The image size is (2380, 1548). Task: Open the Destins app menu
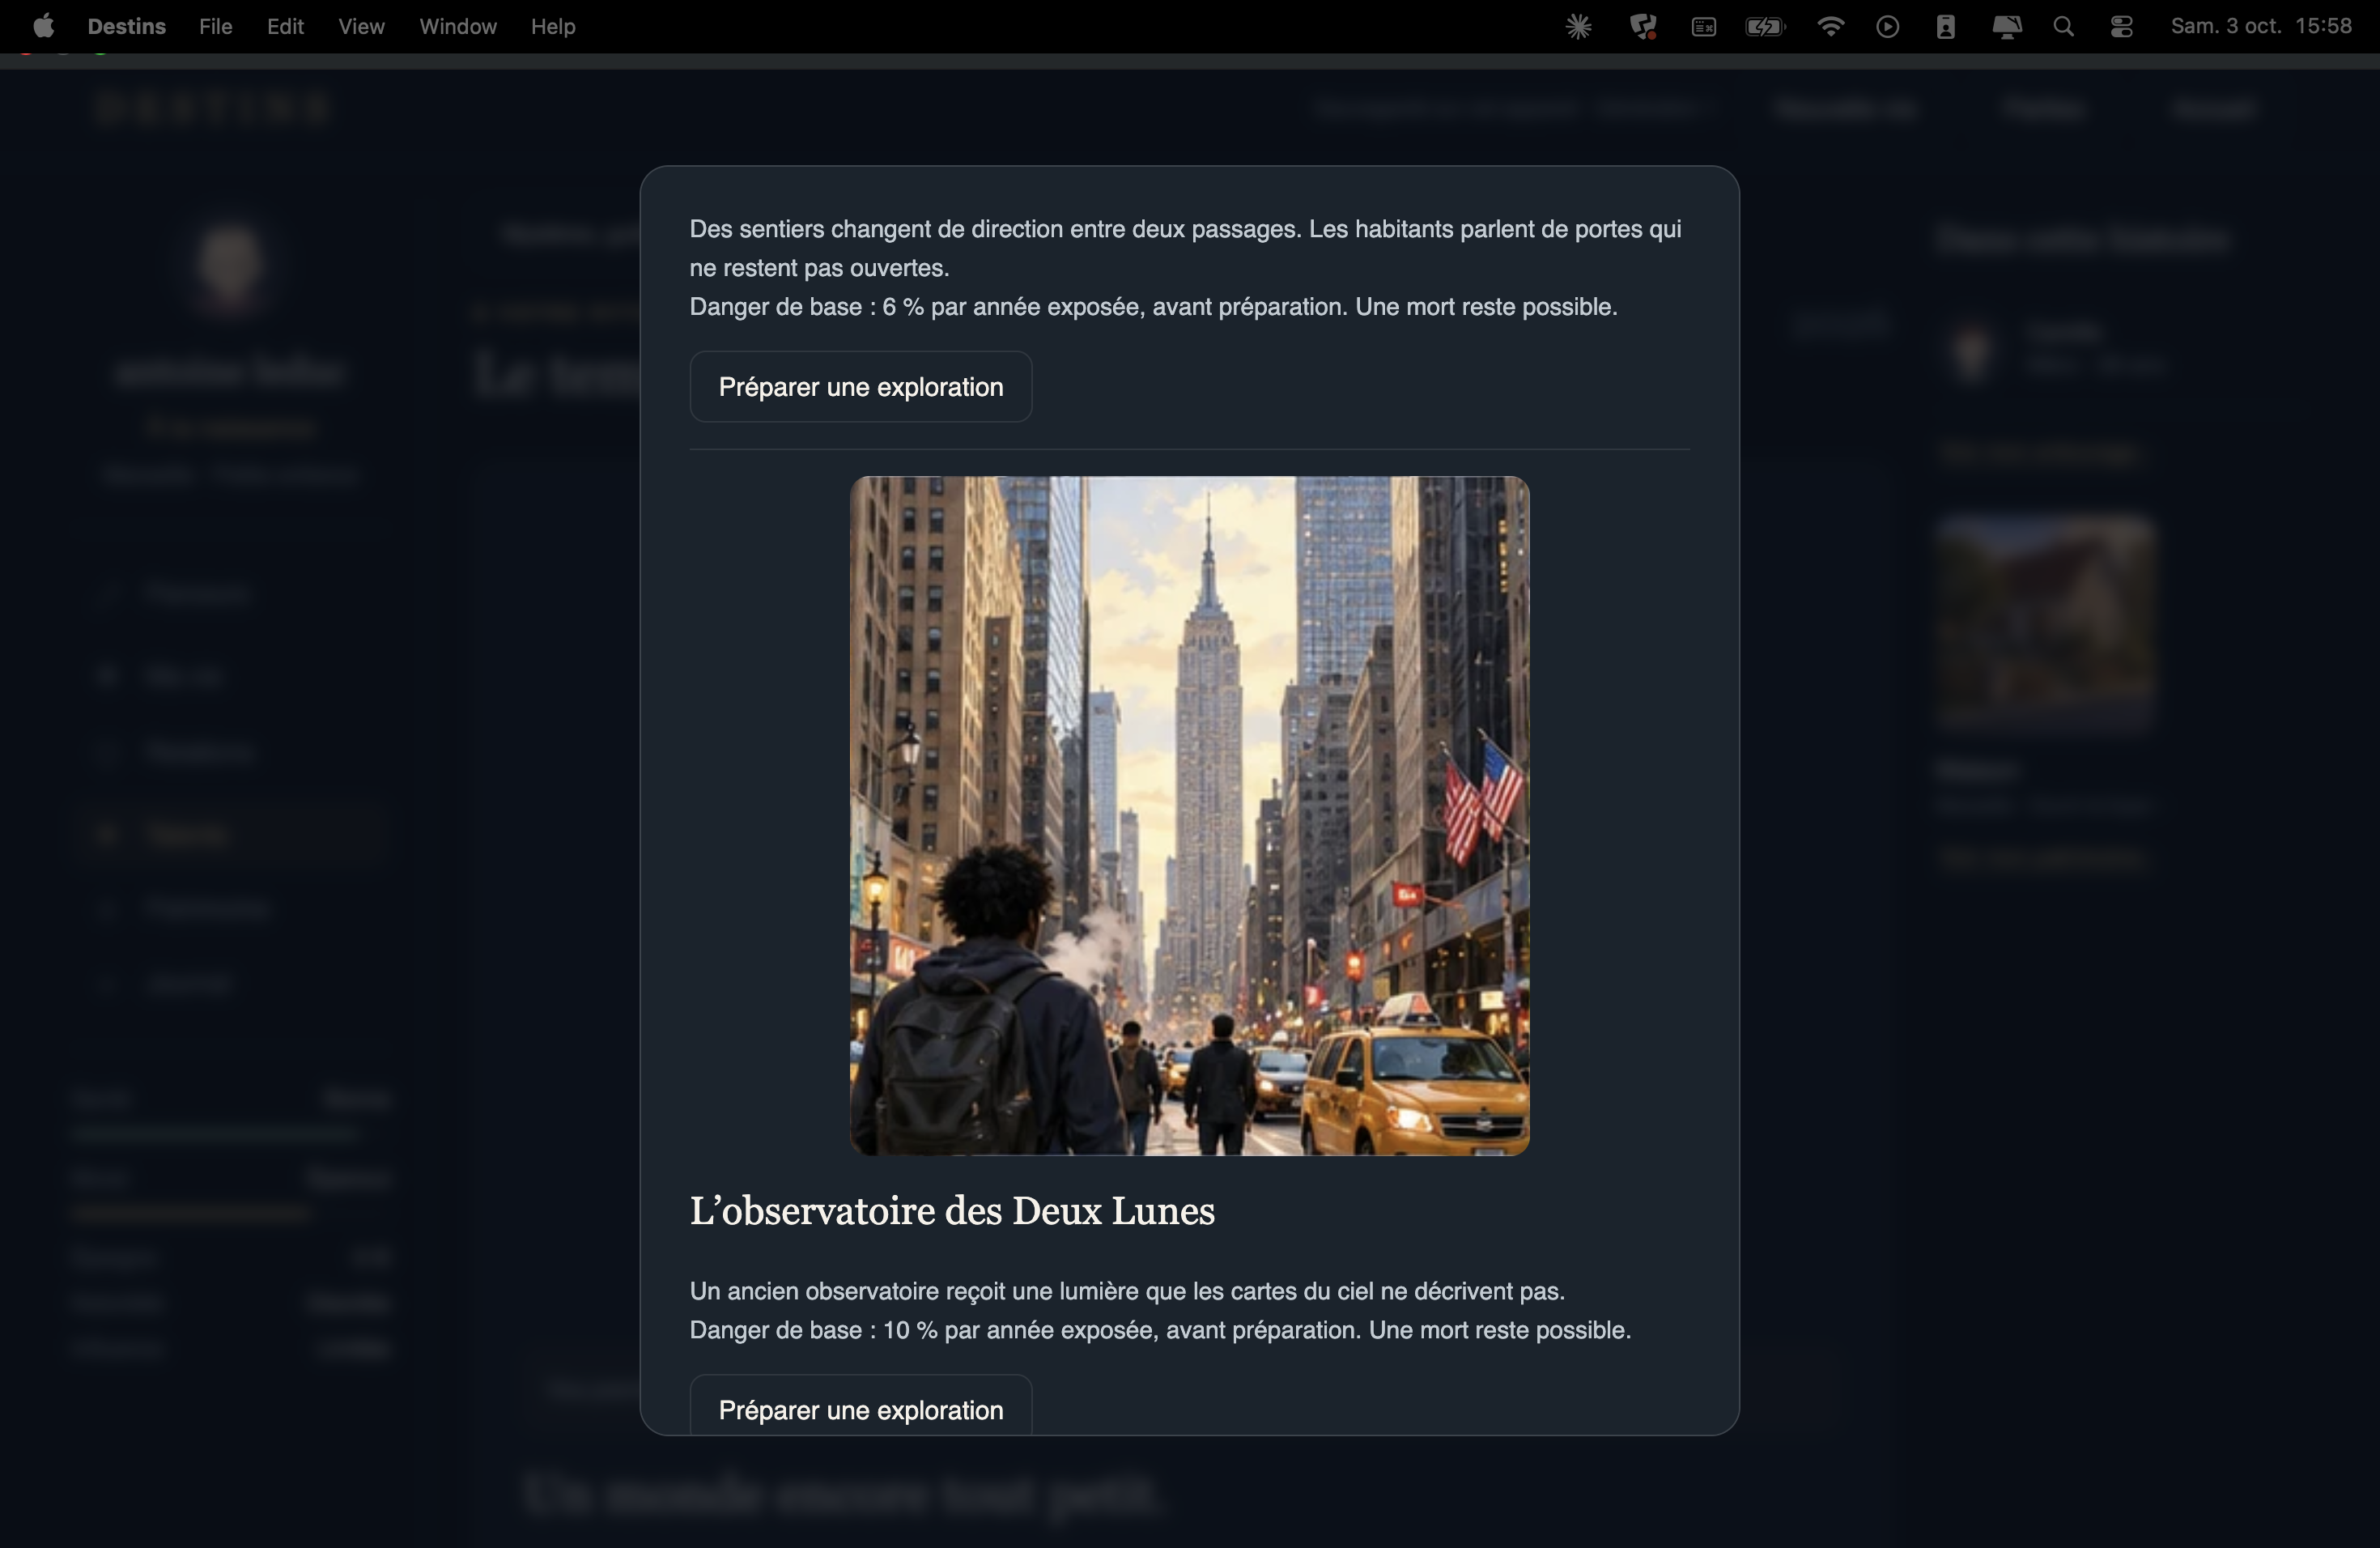(127, 27)
